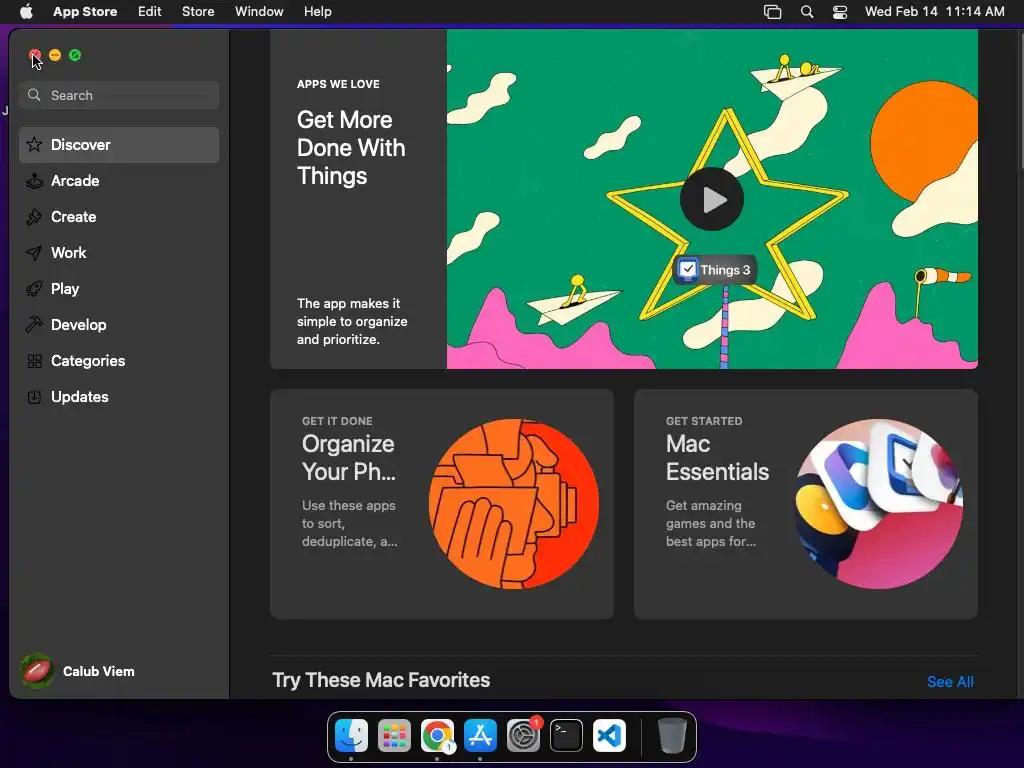Viewport: 1024px width, 768px height.
Task: Open Finder from the Dock
Action: click(351, 736)
